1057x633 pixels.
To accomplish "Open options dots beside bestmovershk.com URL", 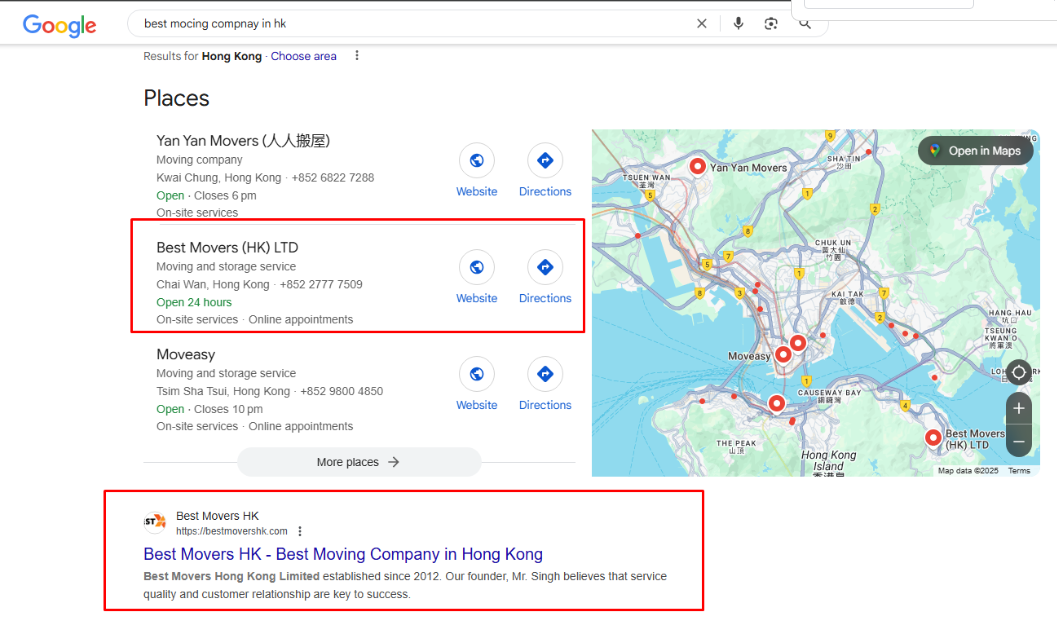I will click(300, 531).
